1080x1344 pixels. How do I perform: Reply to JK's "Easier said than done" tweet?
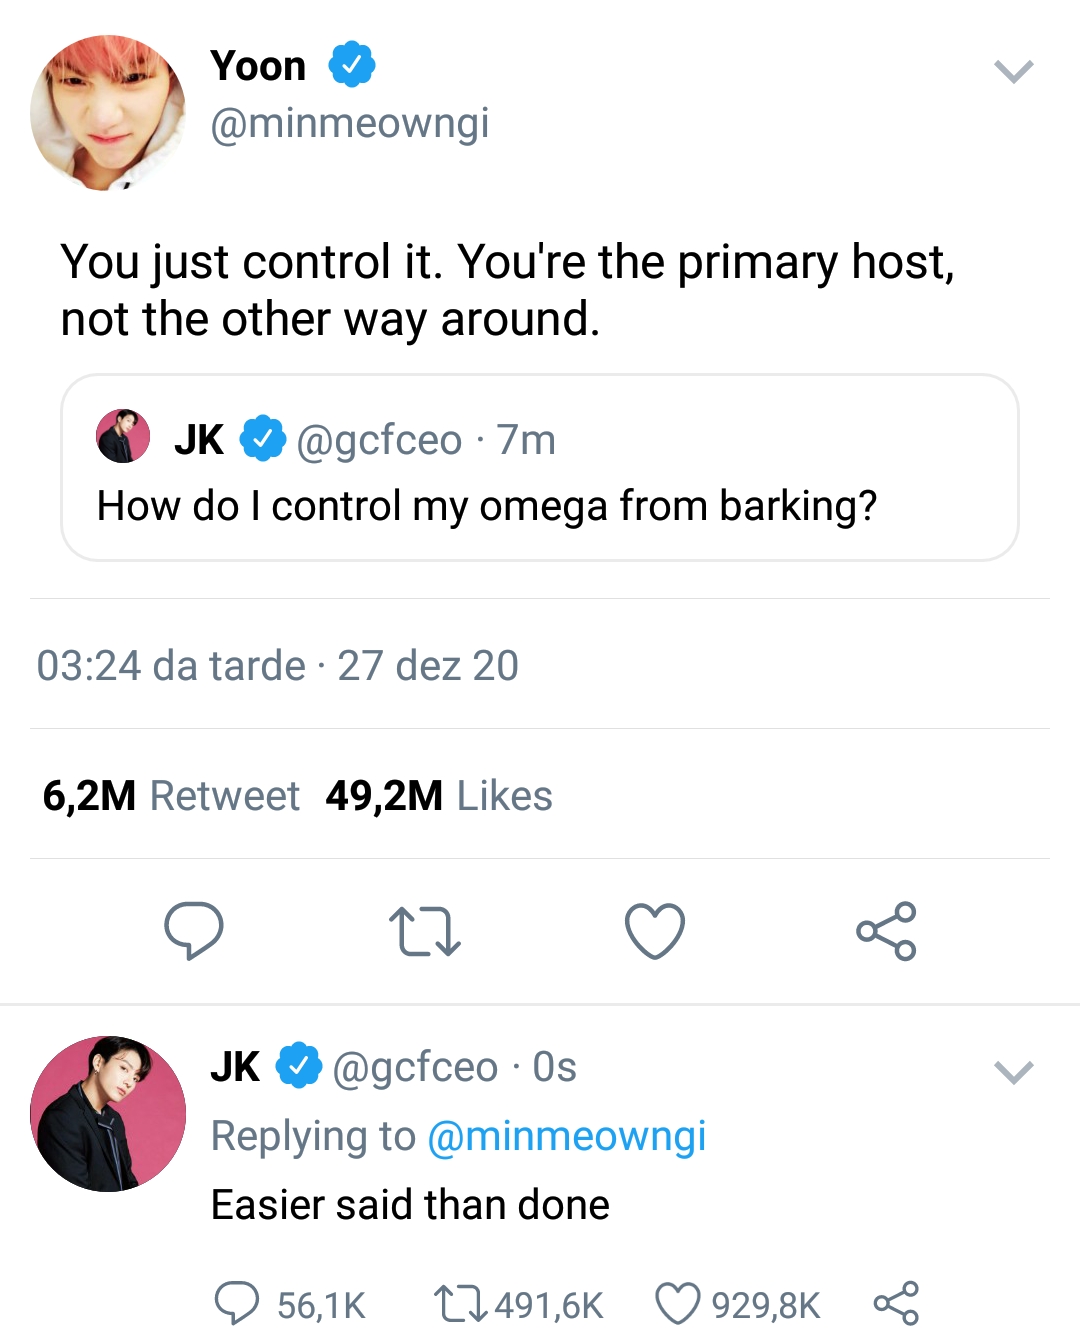(x=237, y=1304)
